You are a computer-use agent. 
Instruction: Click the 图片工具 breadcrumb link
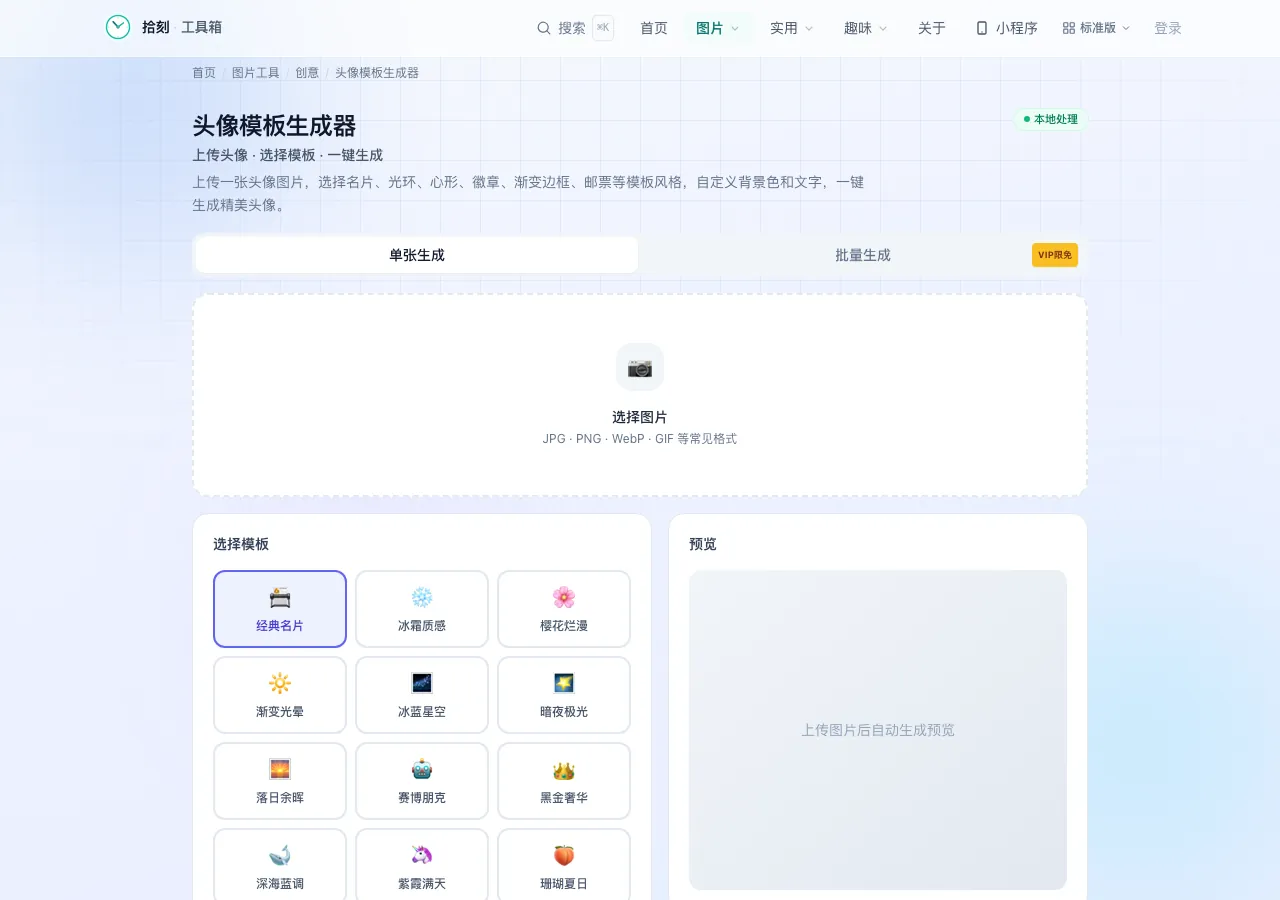coord(256,73)
